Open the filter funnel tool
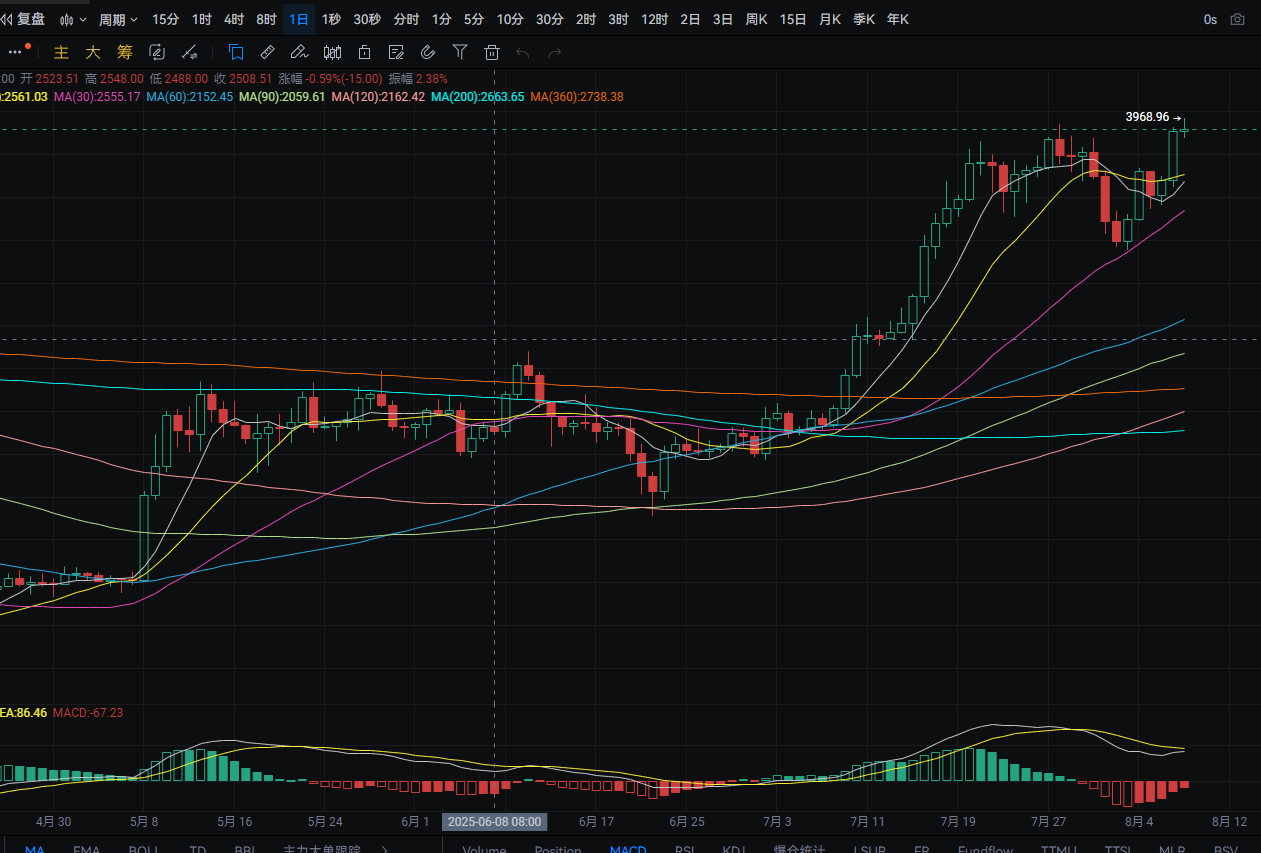The image size is (1261, 853). pos(460,52)
